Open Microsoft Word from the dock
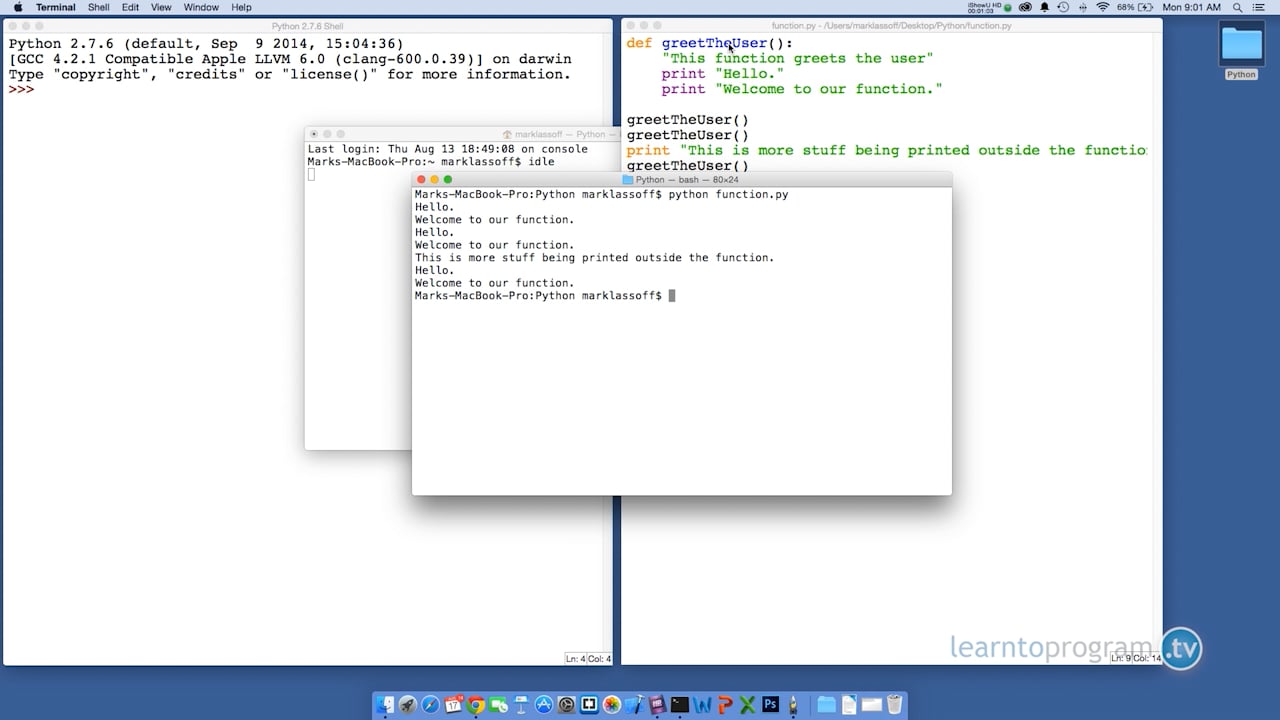 click(x=703, y=705)
